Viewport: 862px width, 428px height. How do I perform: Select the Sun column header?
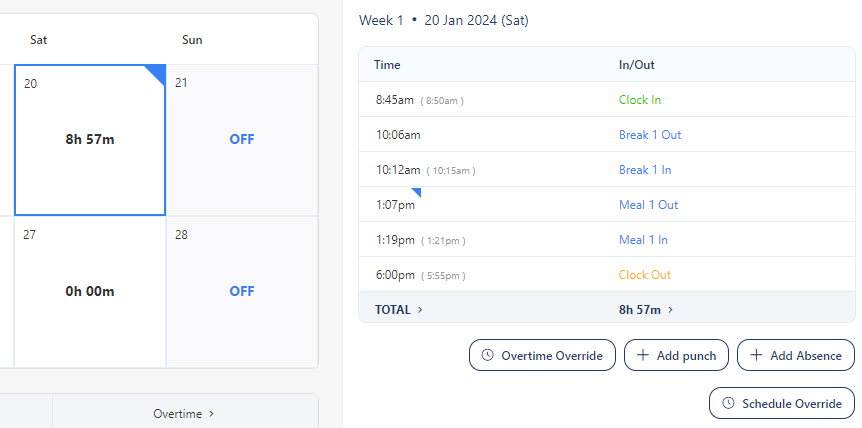coord(192,40)
